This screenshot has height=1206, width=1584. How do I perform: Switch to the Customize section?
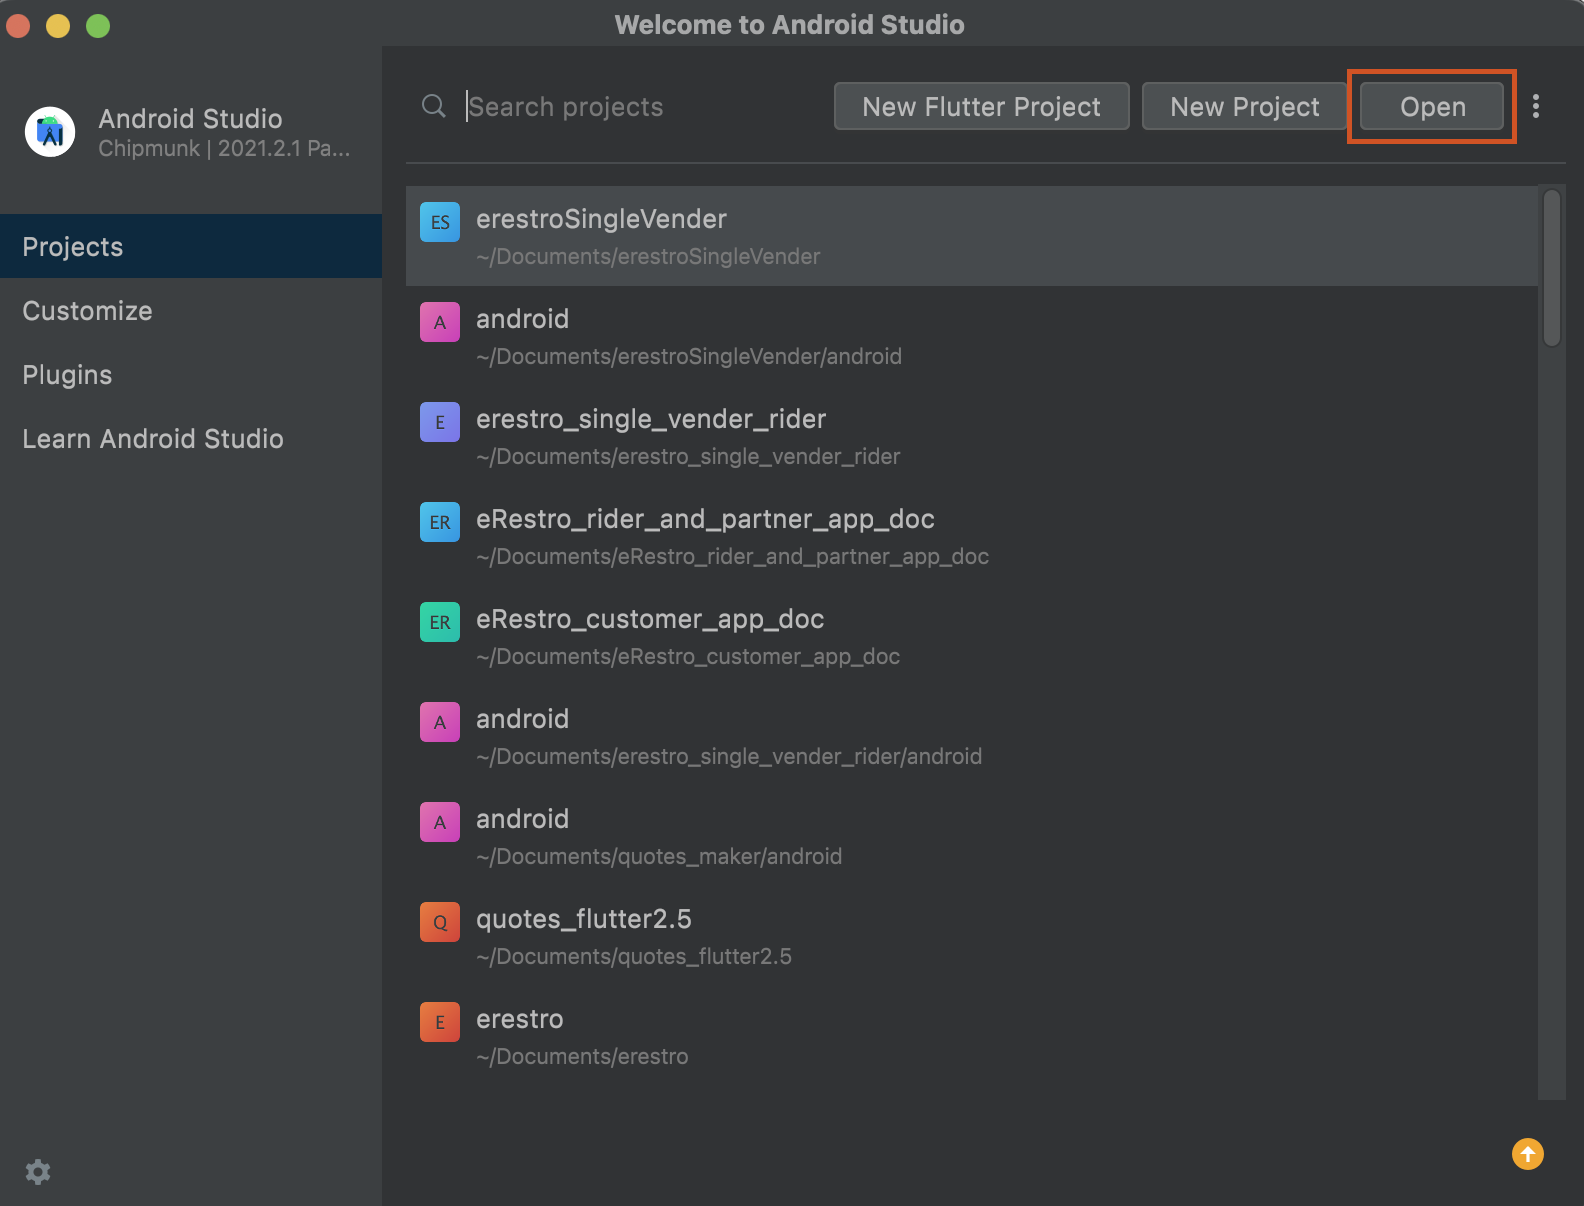(x=191, y=310)
